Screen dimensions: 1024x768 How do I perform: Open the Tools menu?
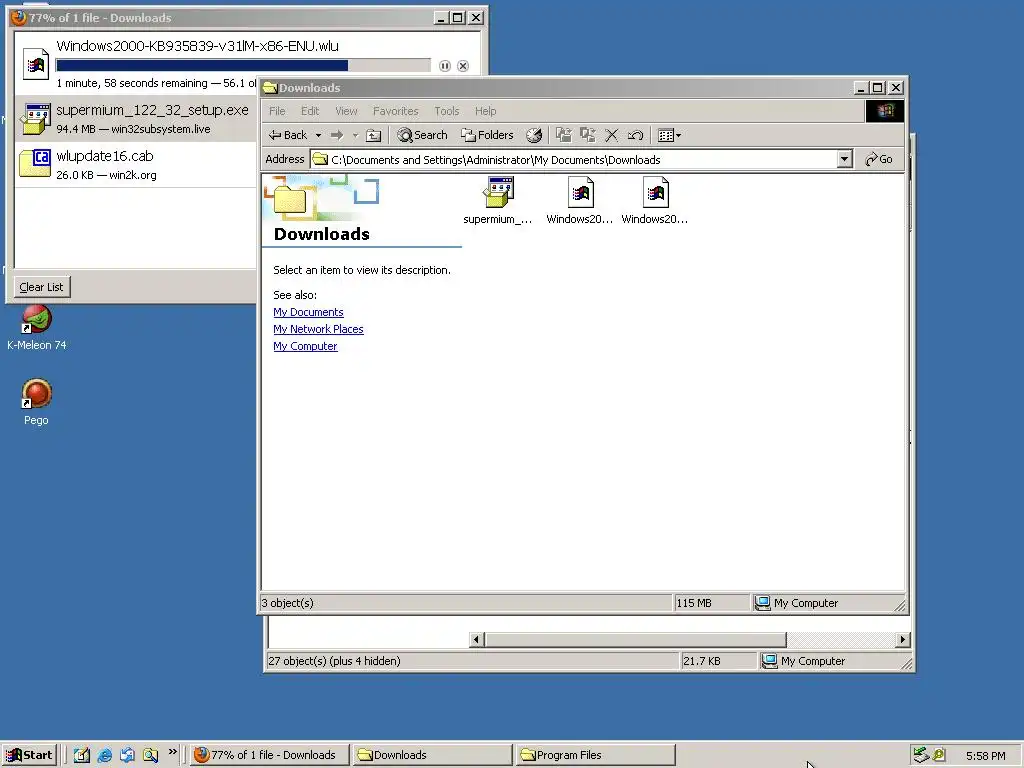447,111
